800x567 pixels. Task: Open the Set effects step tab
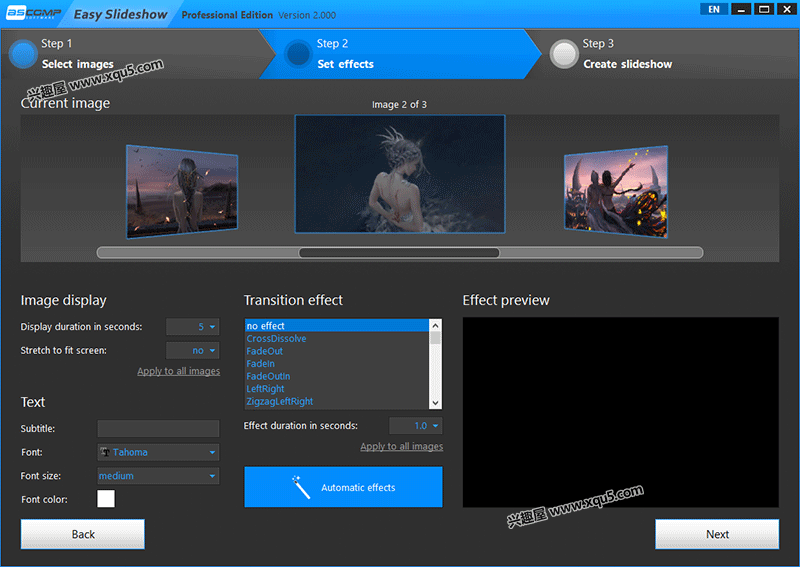tap(401, 54)
